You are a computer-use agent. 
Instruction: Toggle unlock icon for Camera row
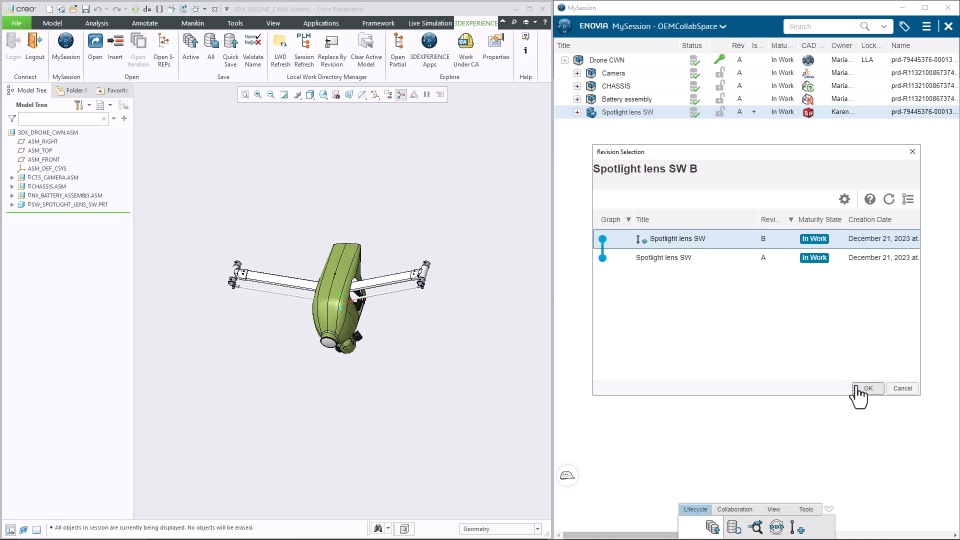click(x=720, y=73)
